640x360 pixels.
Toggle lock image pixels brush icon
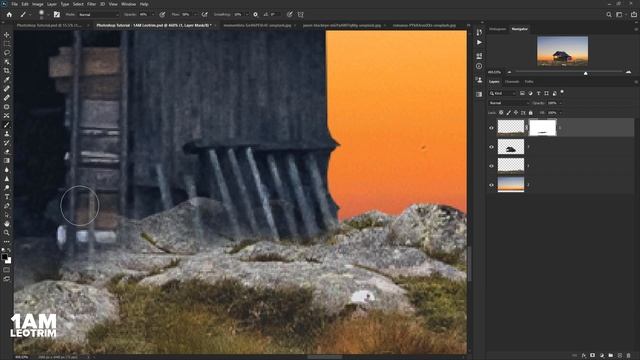click(509, 113)
